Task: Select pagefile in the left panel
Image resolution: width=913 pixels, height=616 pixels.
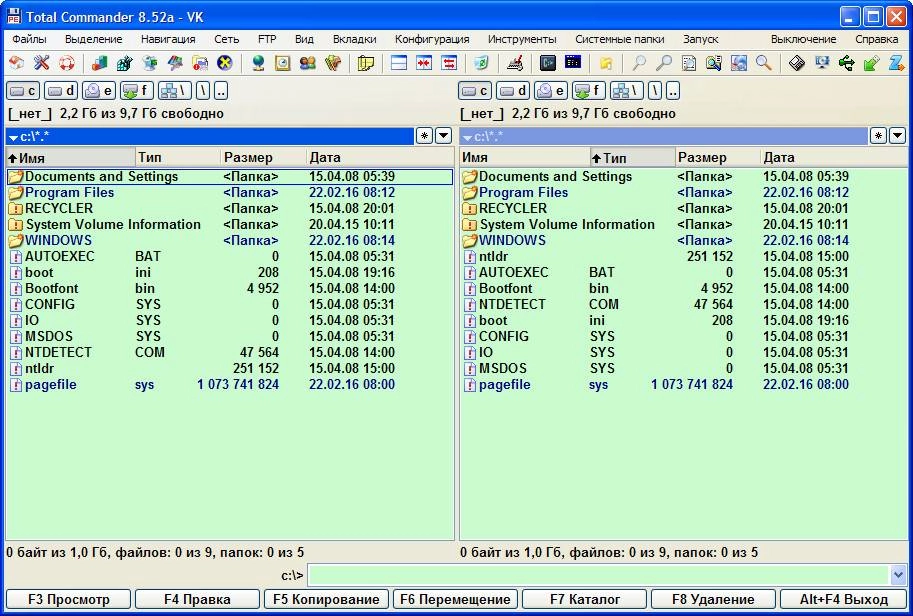Action: pos(229,384)
